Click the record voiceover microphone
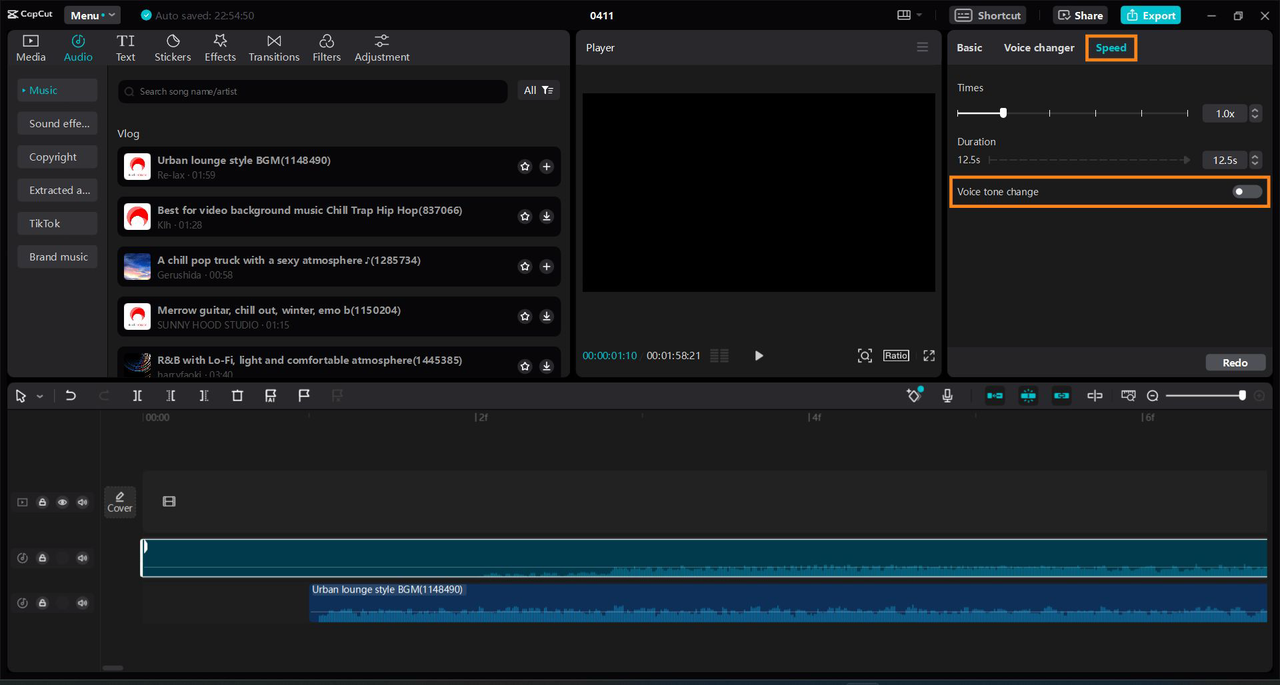Viewport: 1280px width, 685px height. pos(947,396)
